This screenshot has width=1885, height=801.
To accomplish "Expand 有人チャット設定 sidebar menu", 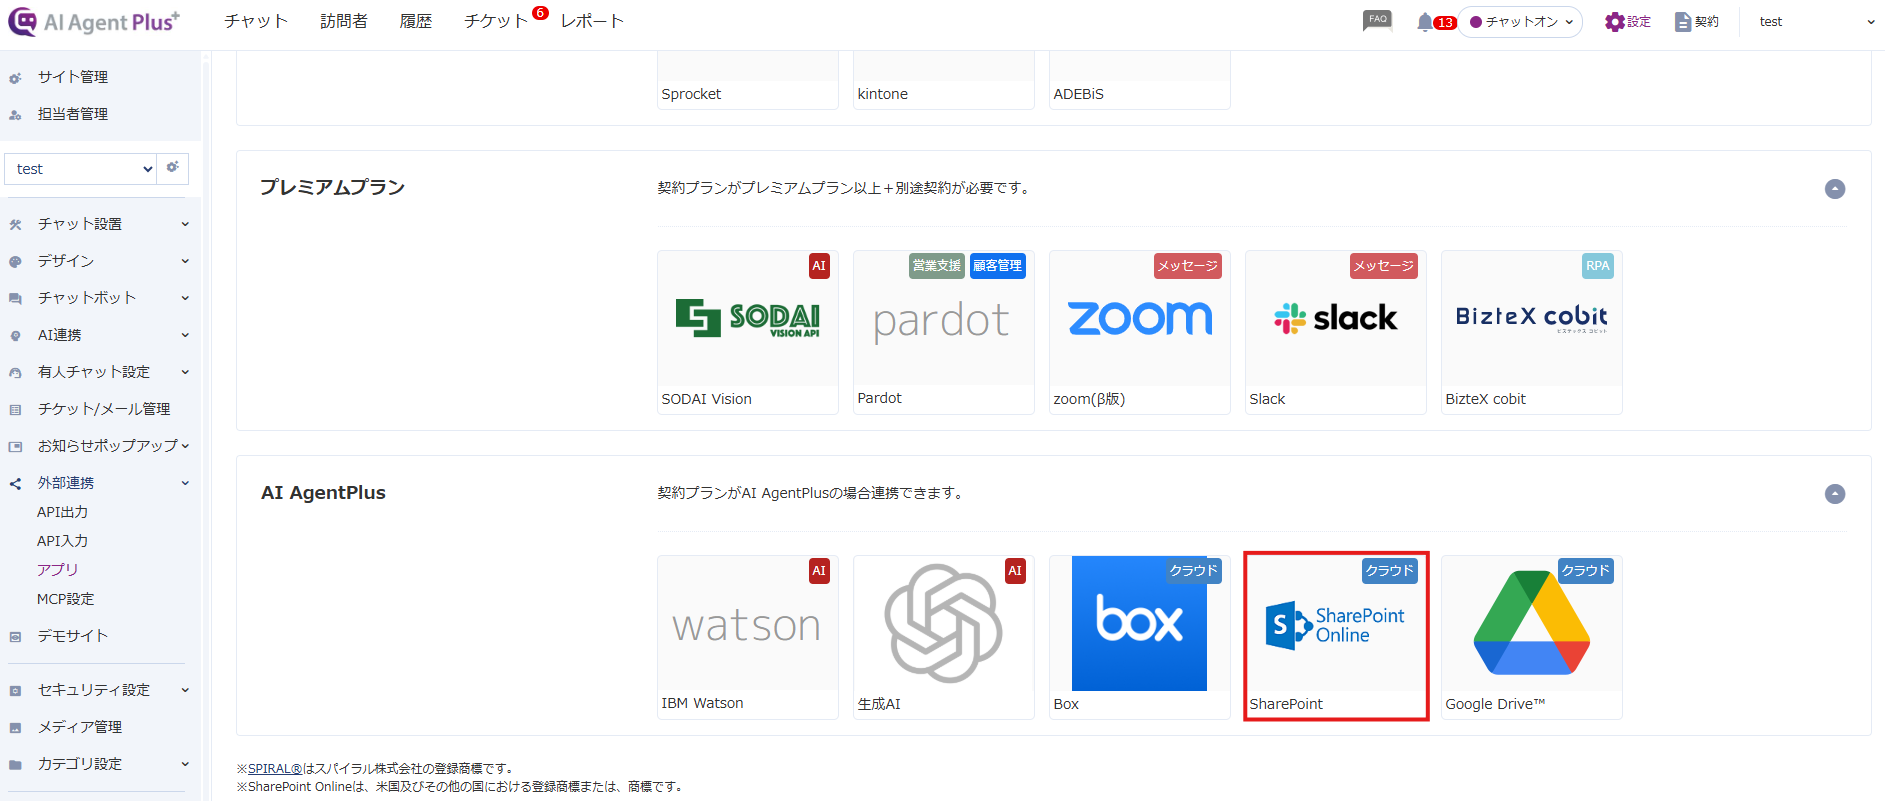I will (x=98, y=372).
